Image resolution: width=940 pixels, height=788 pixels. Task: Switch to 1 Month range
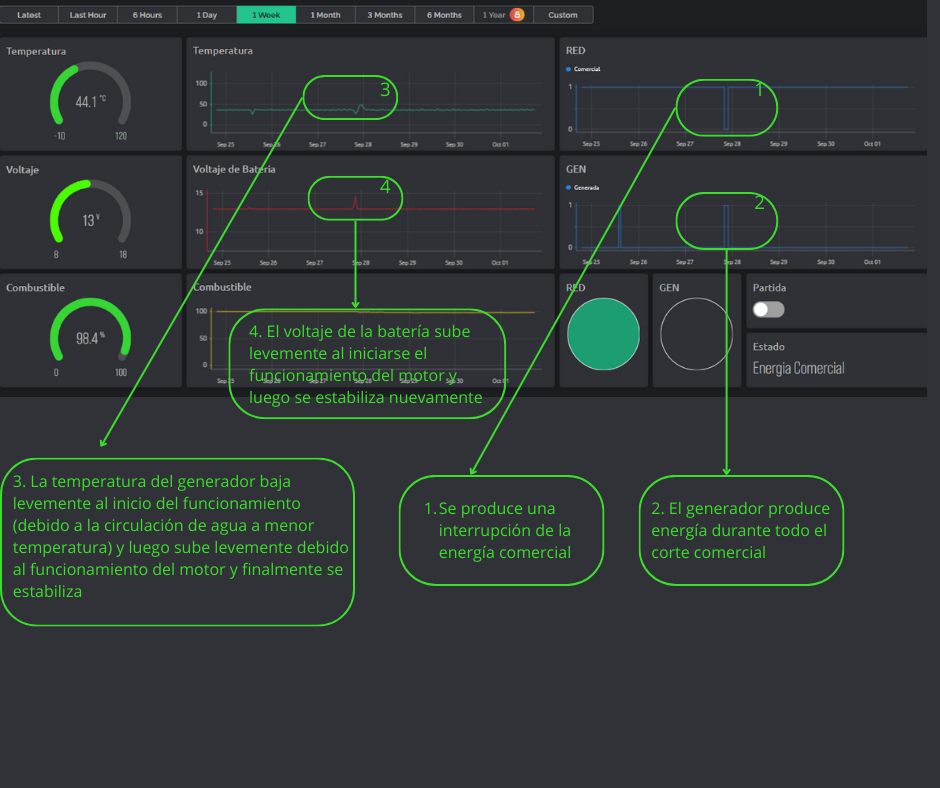pyautogui.click(x=326, y=15)
